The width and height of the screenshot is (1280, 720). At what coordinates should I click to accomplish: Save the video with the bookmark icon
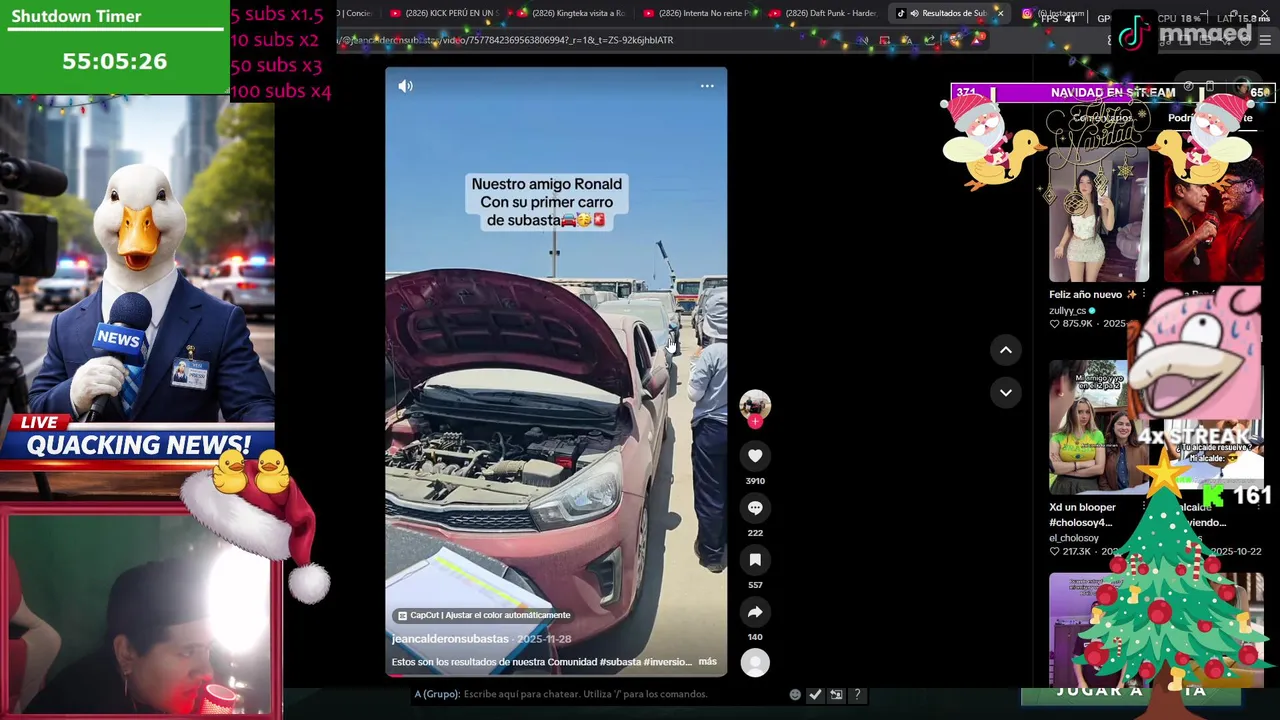[x=755, y=560]
